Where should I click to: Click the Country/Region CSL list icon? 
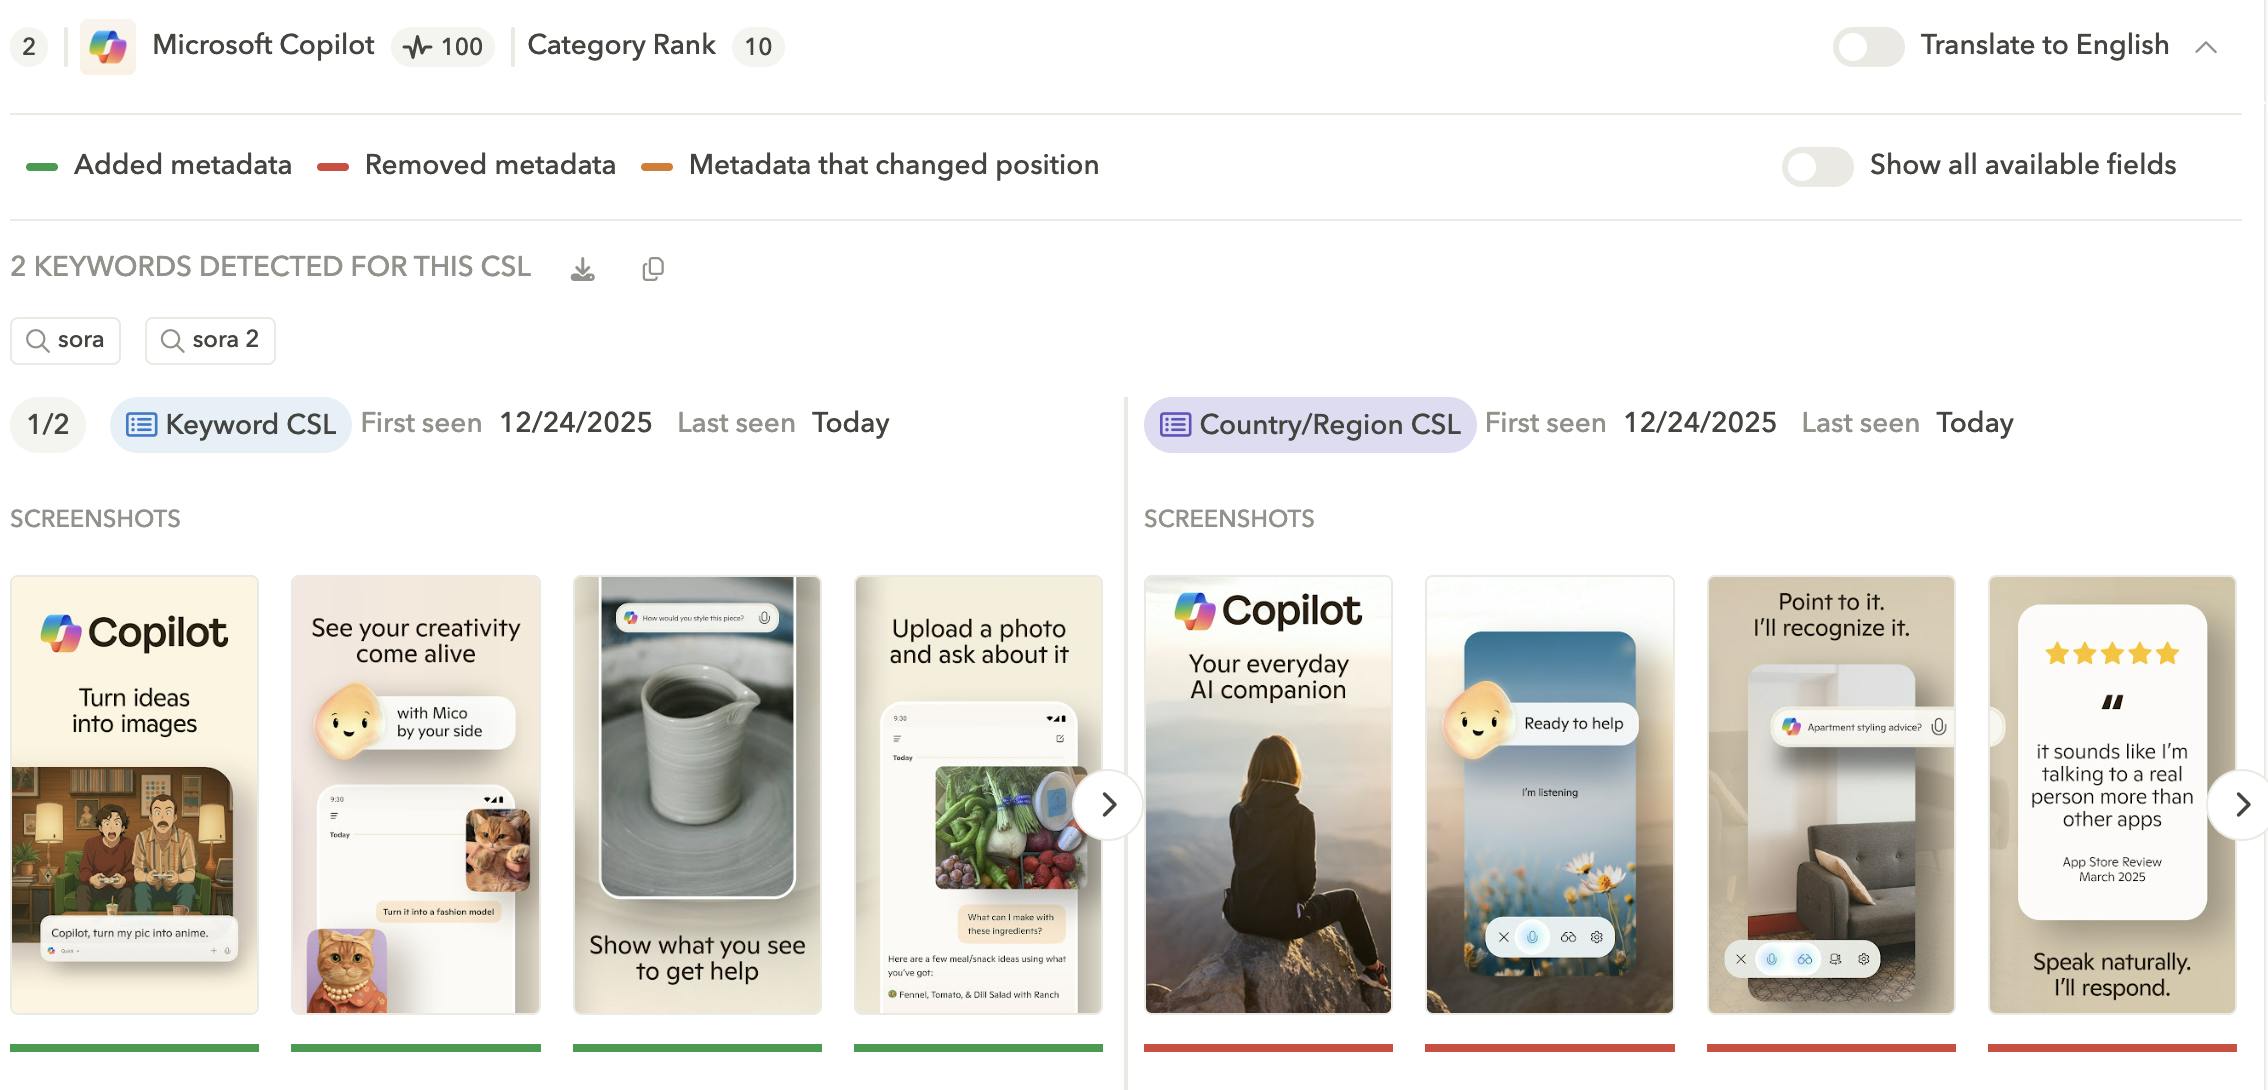pyautogui.click(x=1176, y=424)
